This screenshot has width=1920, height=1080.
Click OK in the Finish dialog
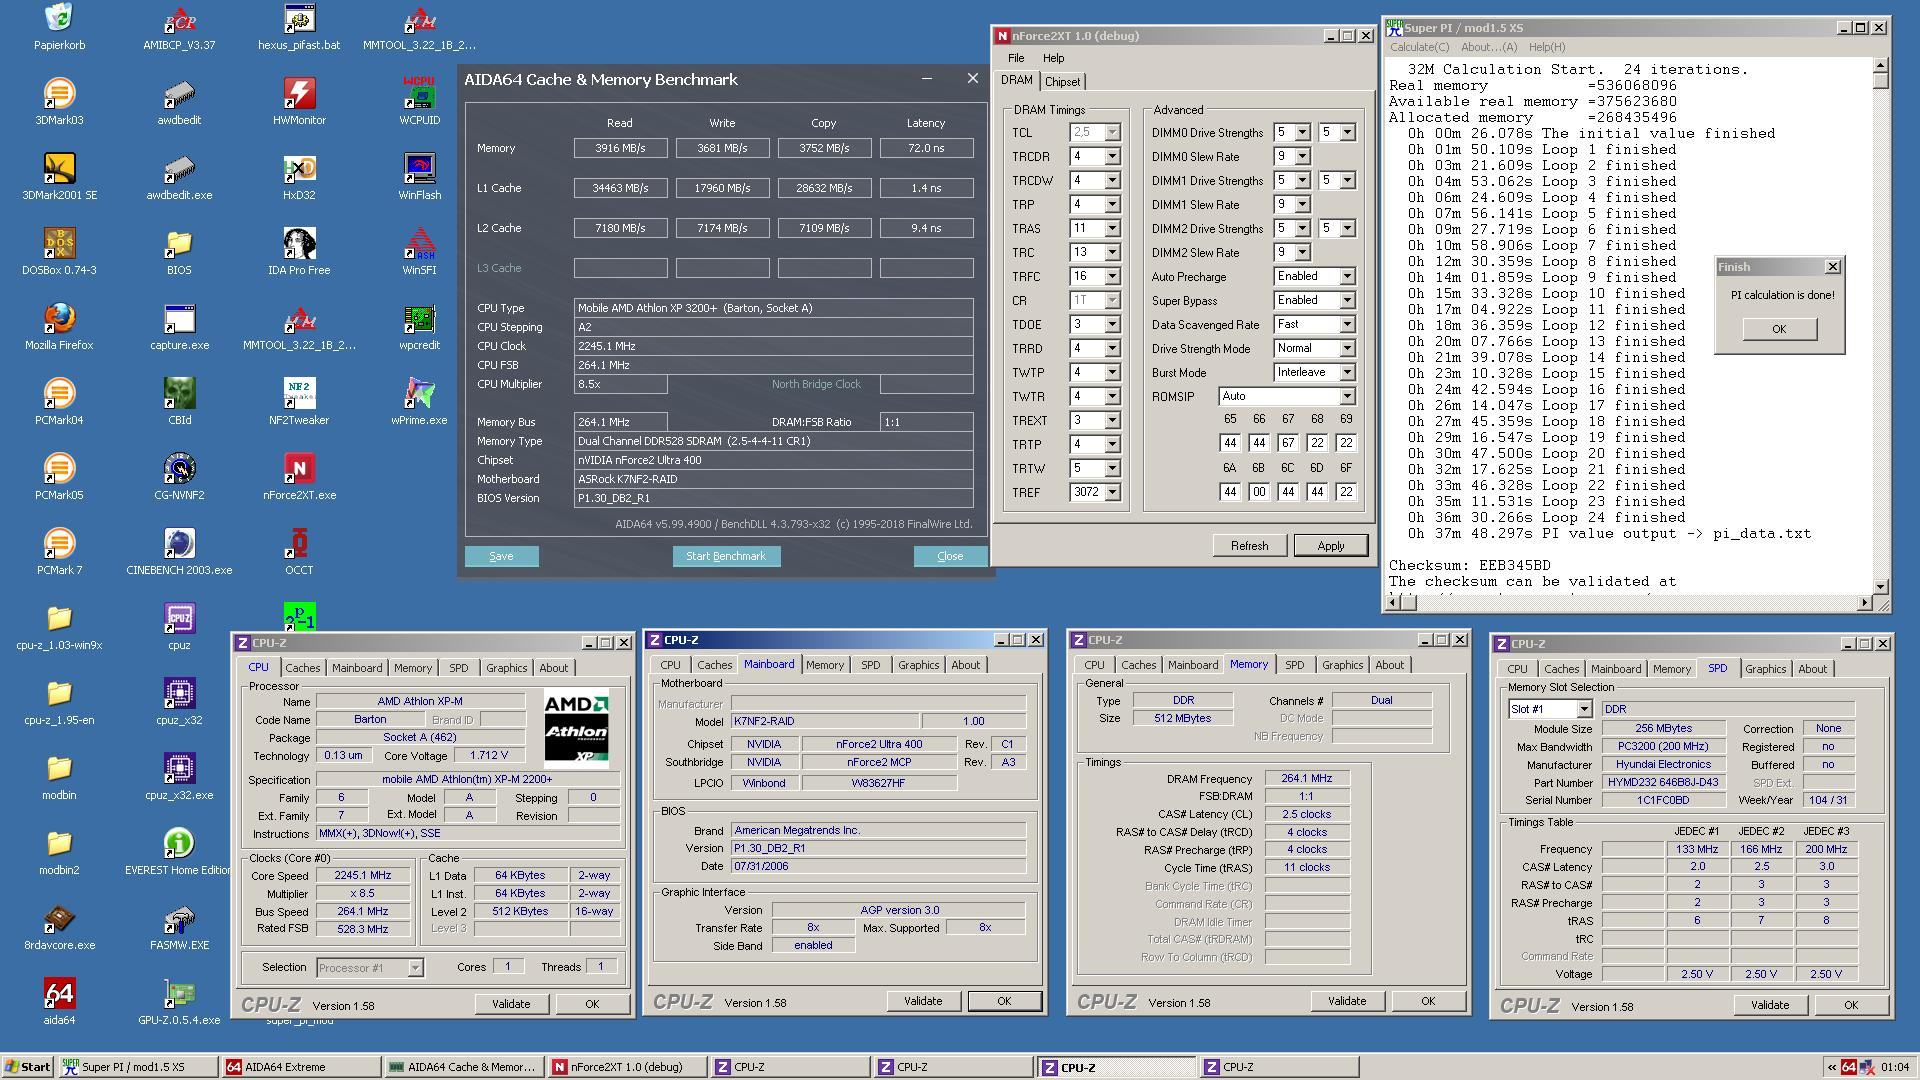click(x=1779, y=329)
